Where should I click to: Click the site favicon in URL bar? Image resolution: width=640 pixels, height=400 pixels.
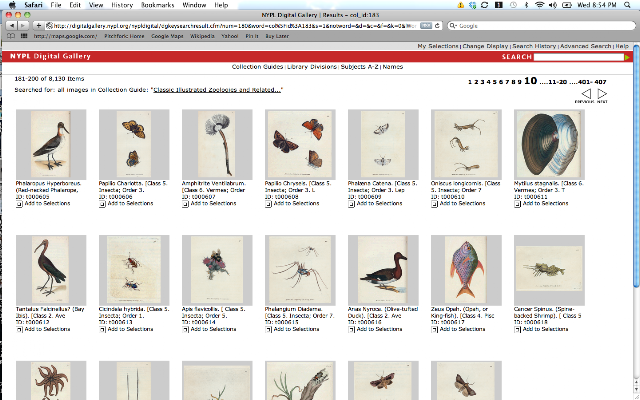(x=49, y=26)
